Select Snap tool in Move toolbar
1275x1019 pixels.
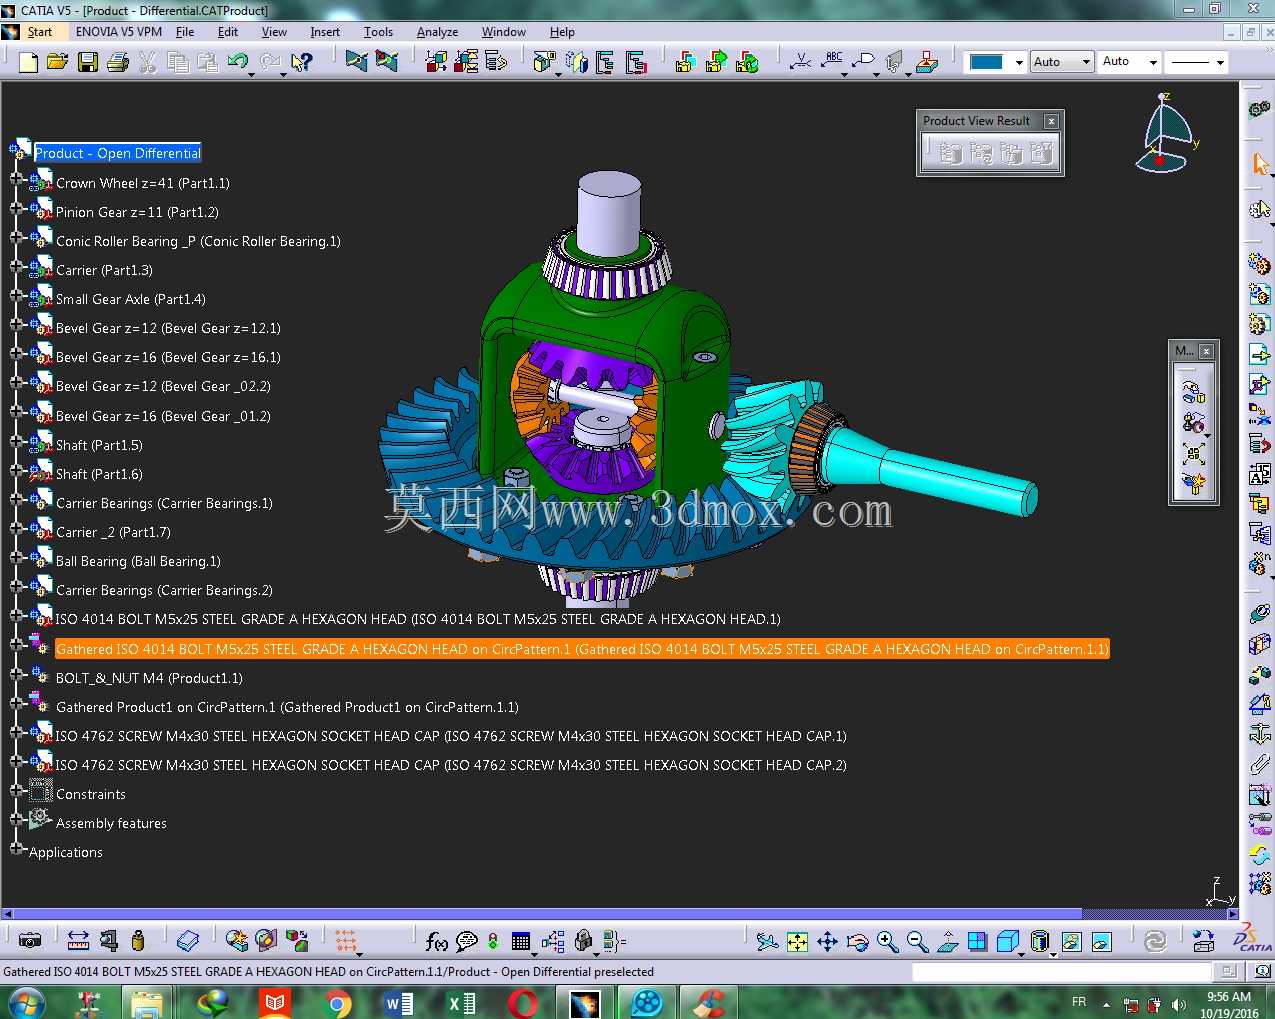coord(1193,423)
